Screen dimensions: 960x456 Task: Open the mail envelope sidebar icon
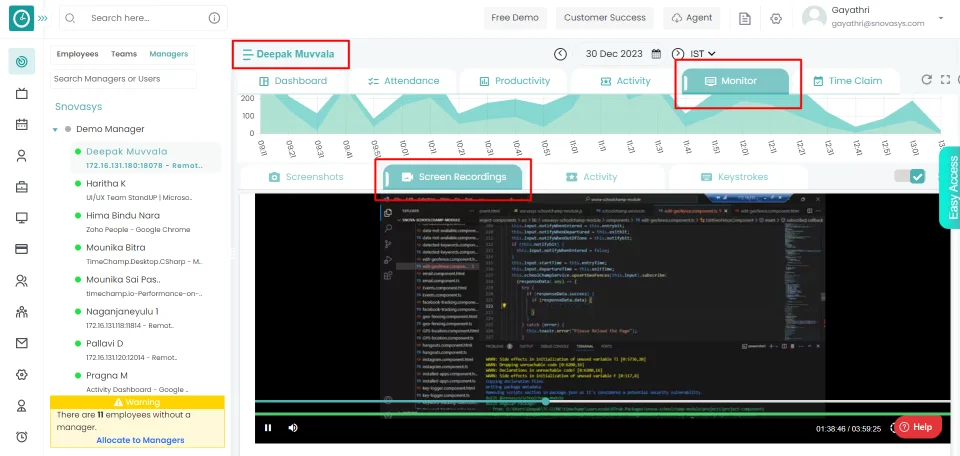[x=21, y=343]
